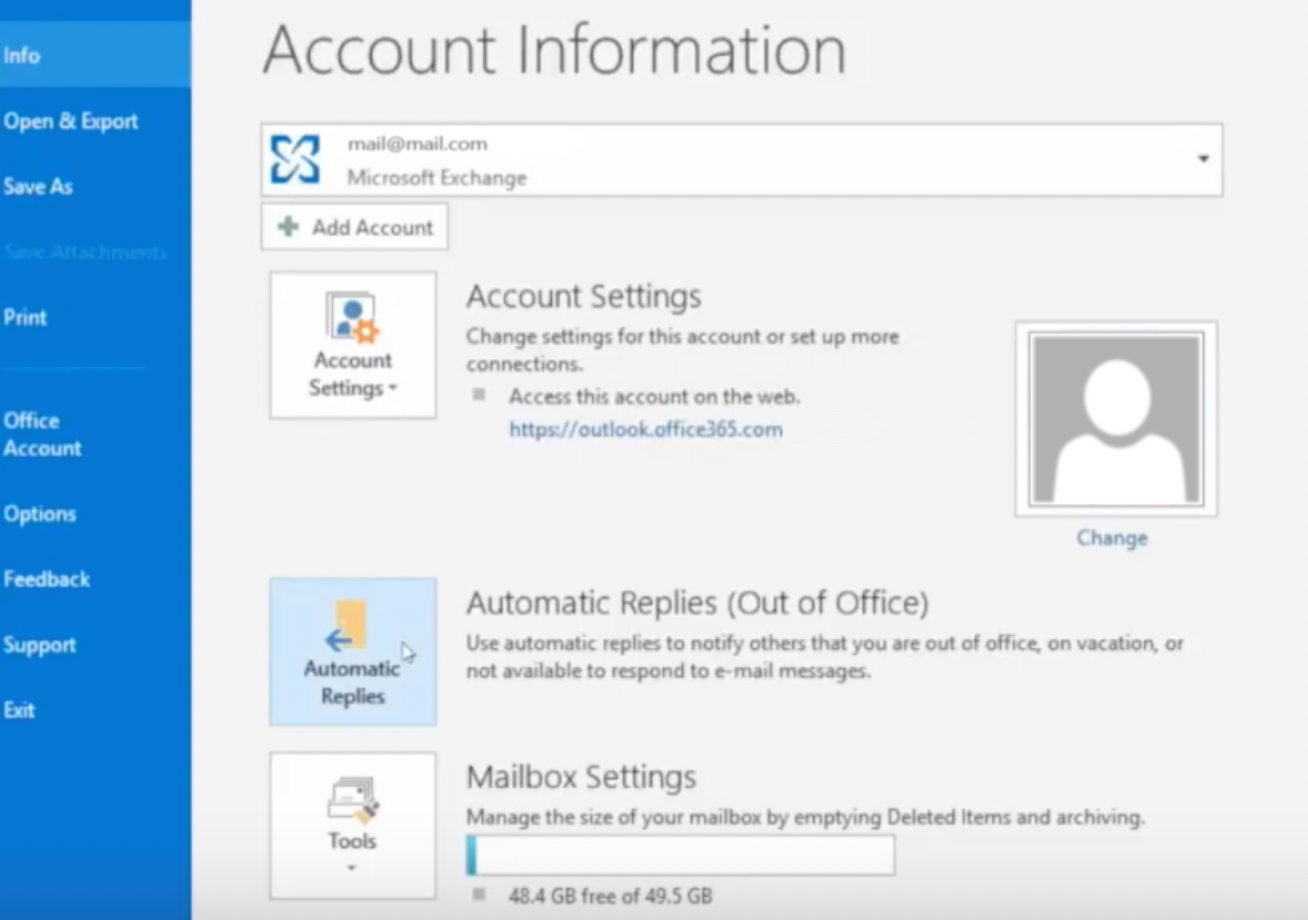Expand the mail@mail.com account dropdown arrow
The image size is (1308, 920).
coord(1203,159)
